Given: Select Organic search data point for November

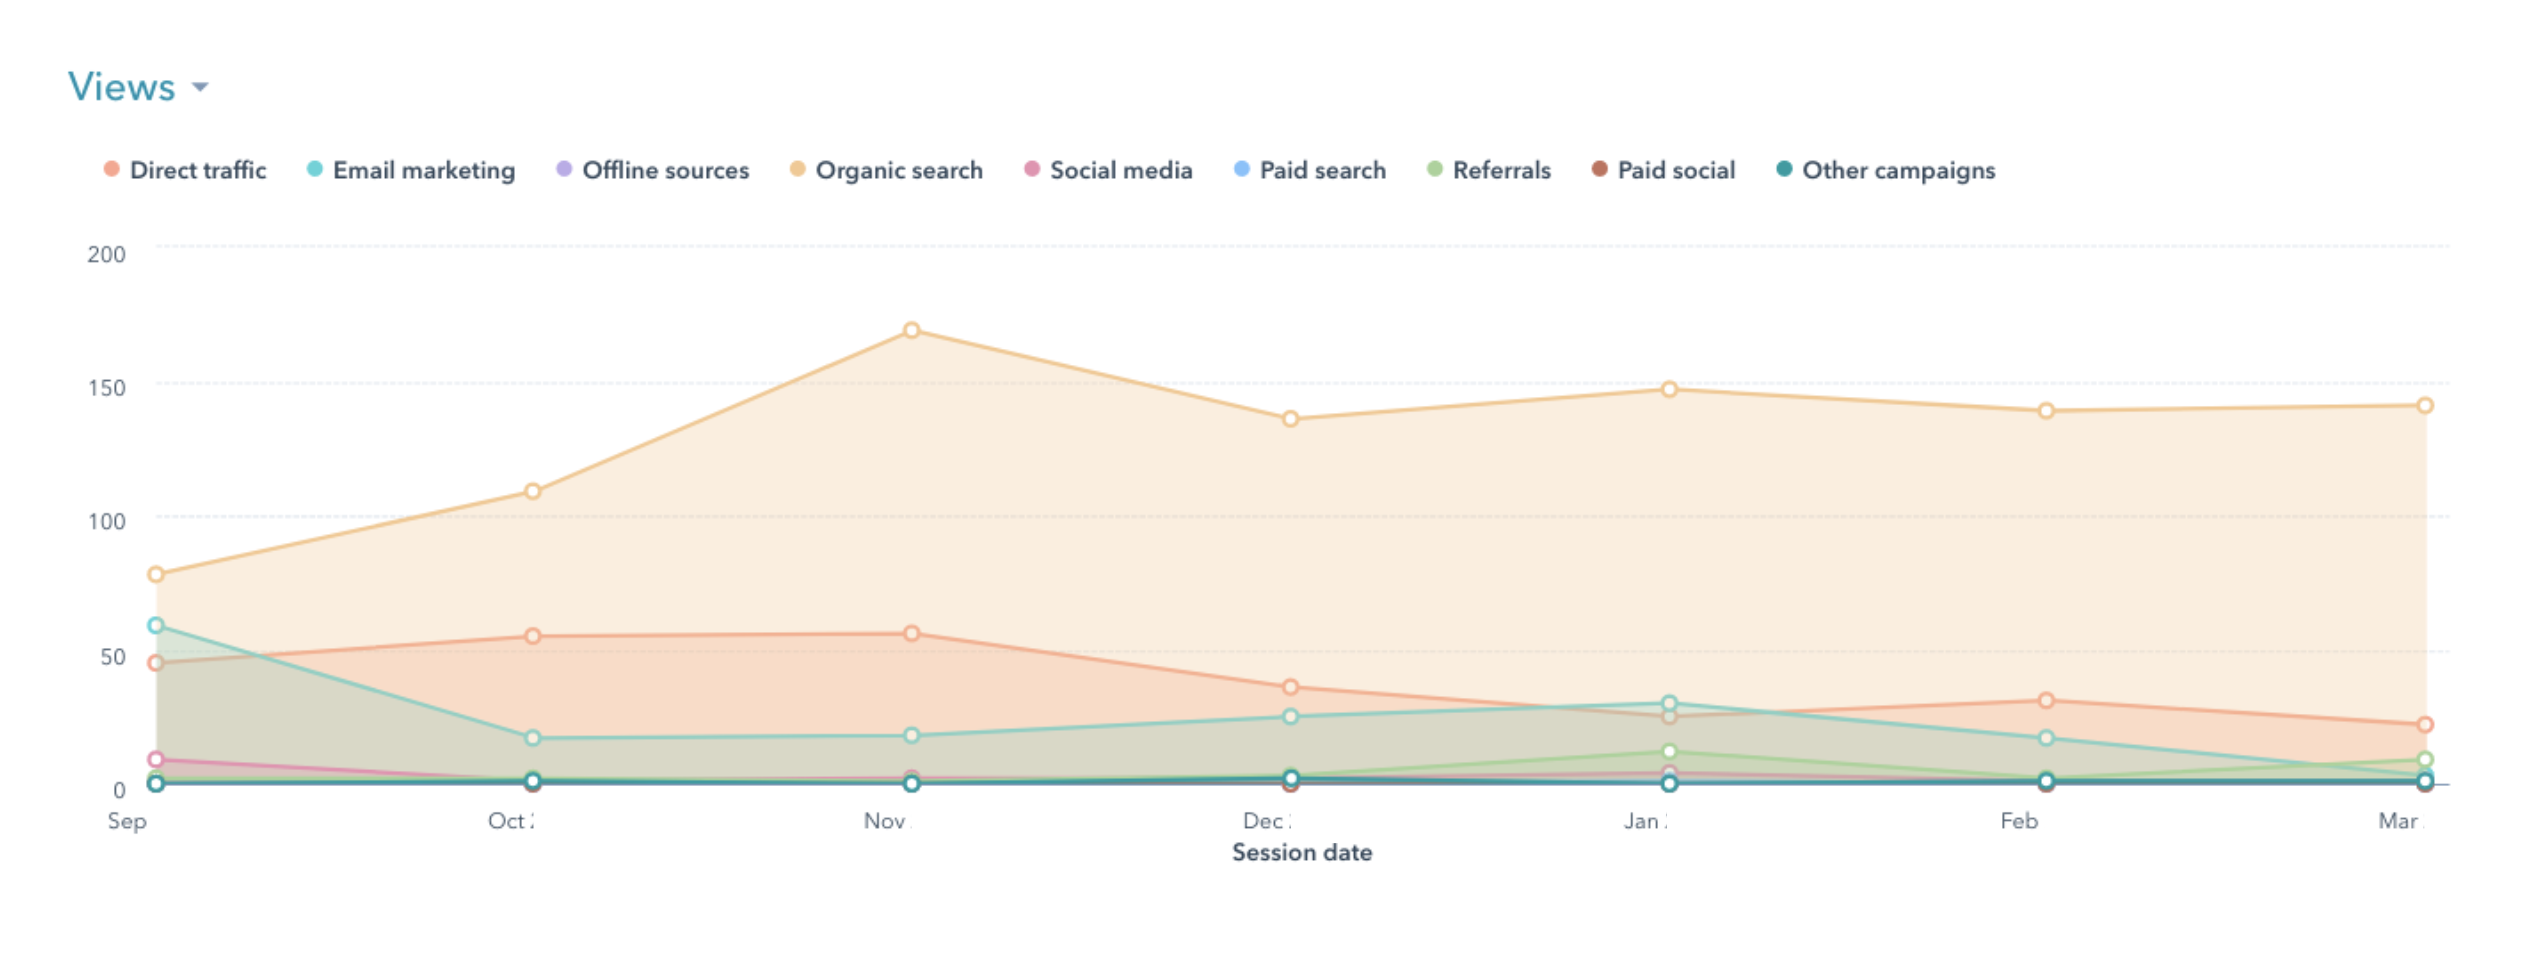Looking at the screenshot, I should tap(911, 330).
